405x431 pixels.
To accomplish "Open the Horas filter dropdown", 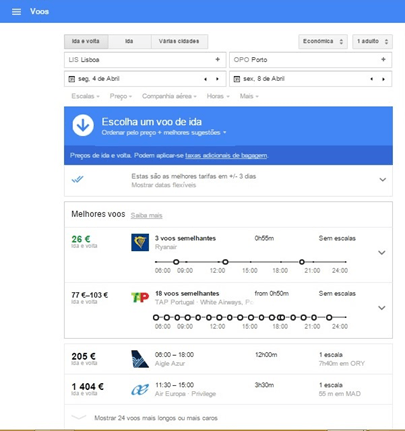I will click(x=218, y=96).
